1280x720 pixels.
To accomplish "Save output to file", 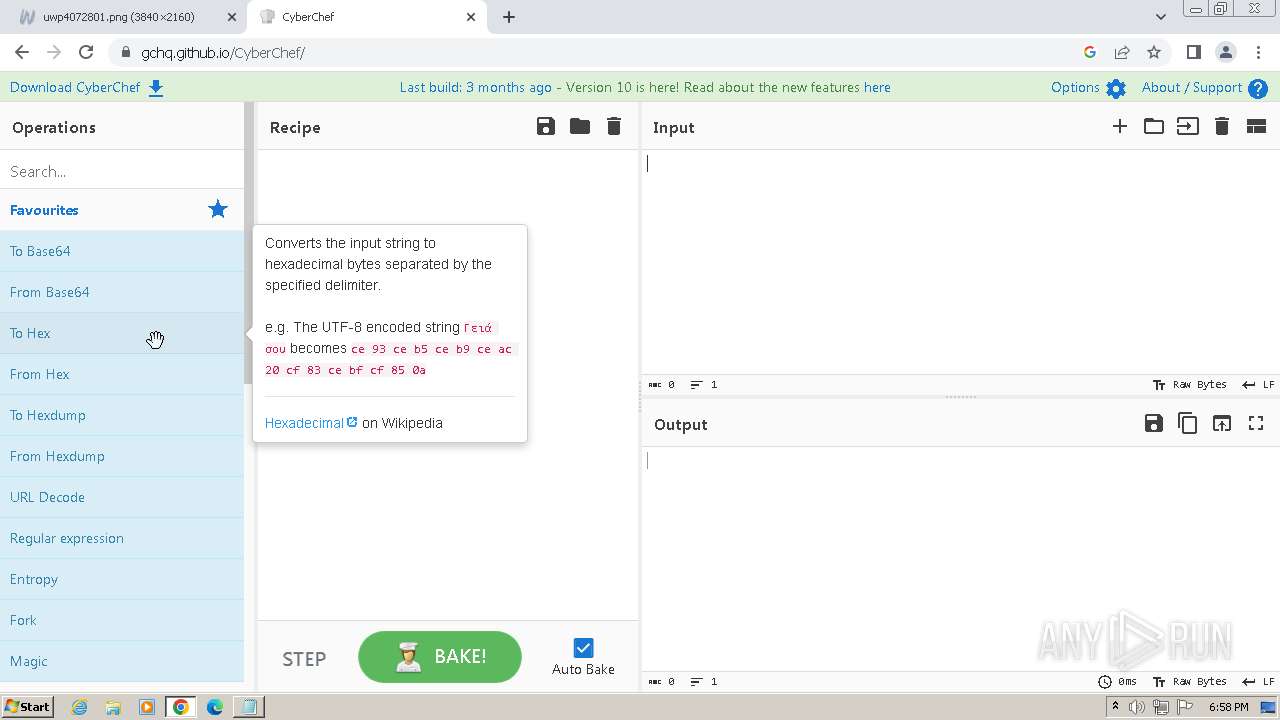I will click(1154, 423).
